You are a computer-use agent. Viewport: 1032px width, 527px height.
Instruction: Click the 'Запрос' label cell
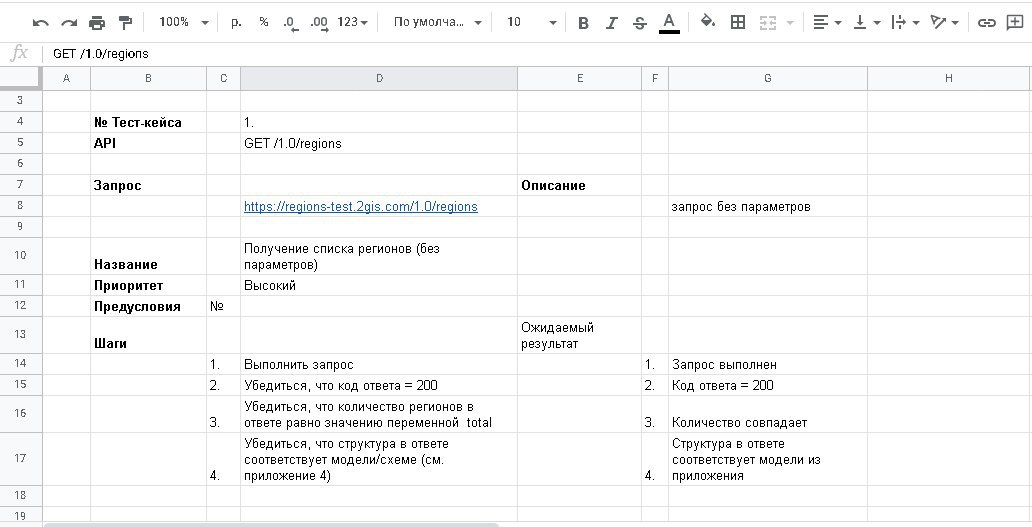(x=148, y=186)
